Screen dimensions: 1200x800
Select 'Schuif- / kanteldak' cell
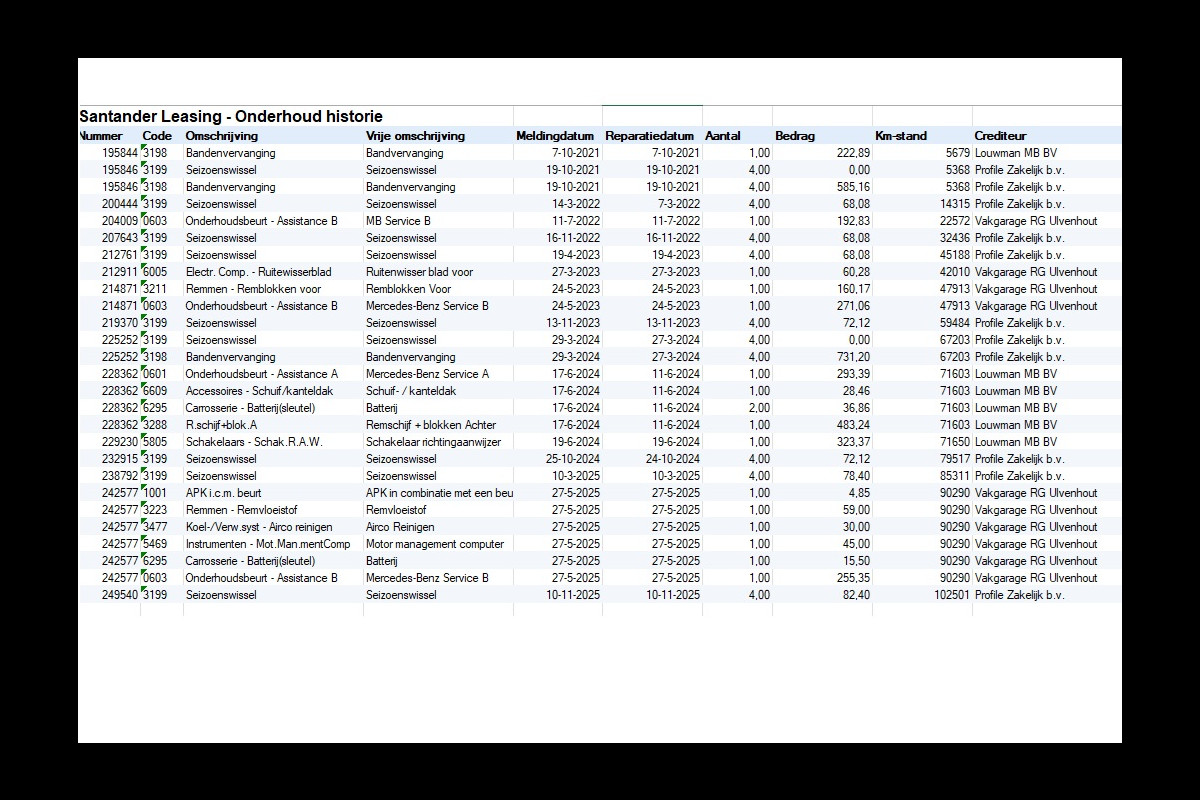click(x=411, y=391)
